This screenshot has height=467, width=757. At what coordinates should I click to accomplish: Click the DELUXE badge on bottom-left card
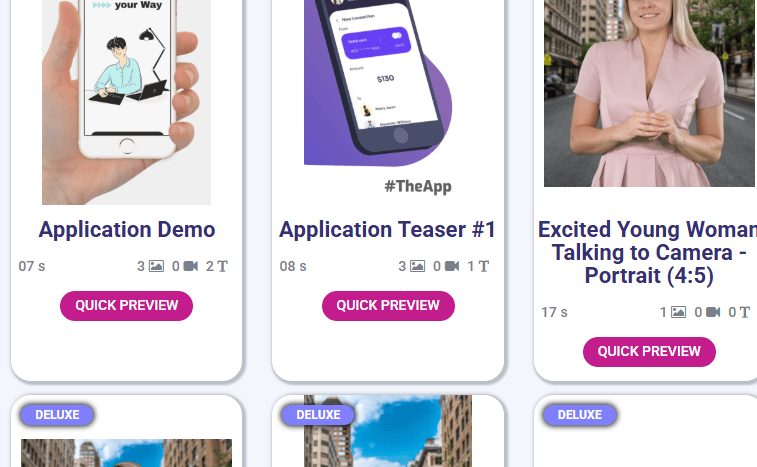pyautogui.click(x=57, y=415)
